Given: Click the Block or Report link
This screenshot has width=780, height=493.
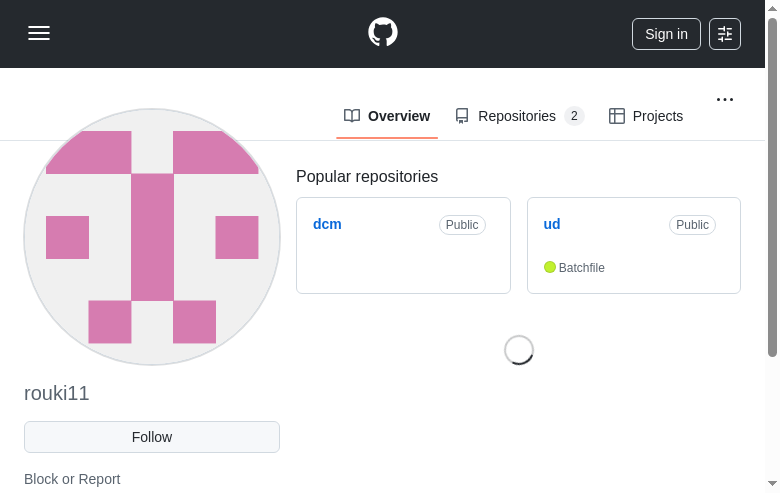Looking at the screenshot, I should tap(72, 479).
